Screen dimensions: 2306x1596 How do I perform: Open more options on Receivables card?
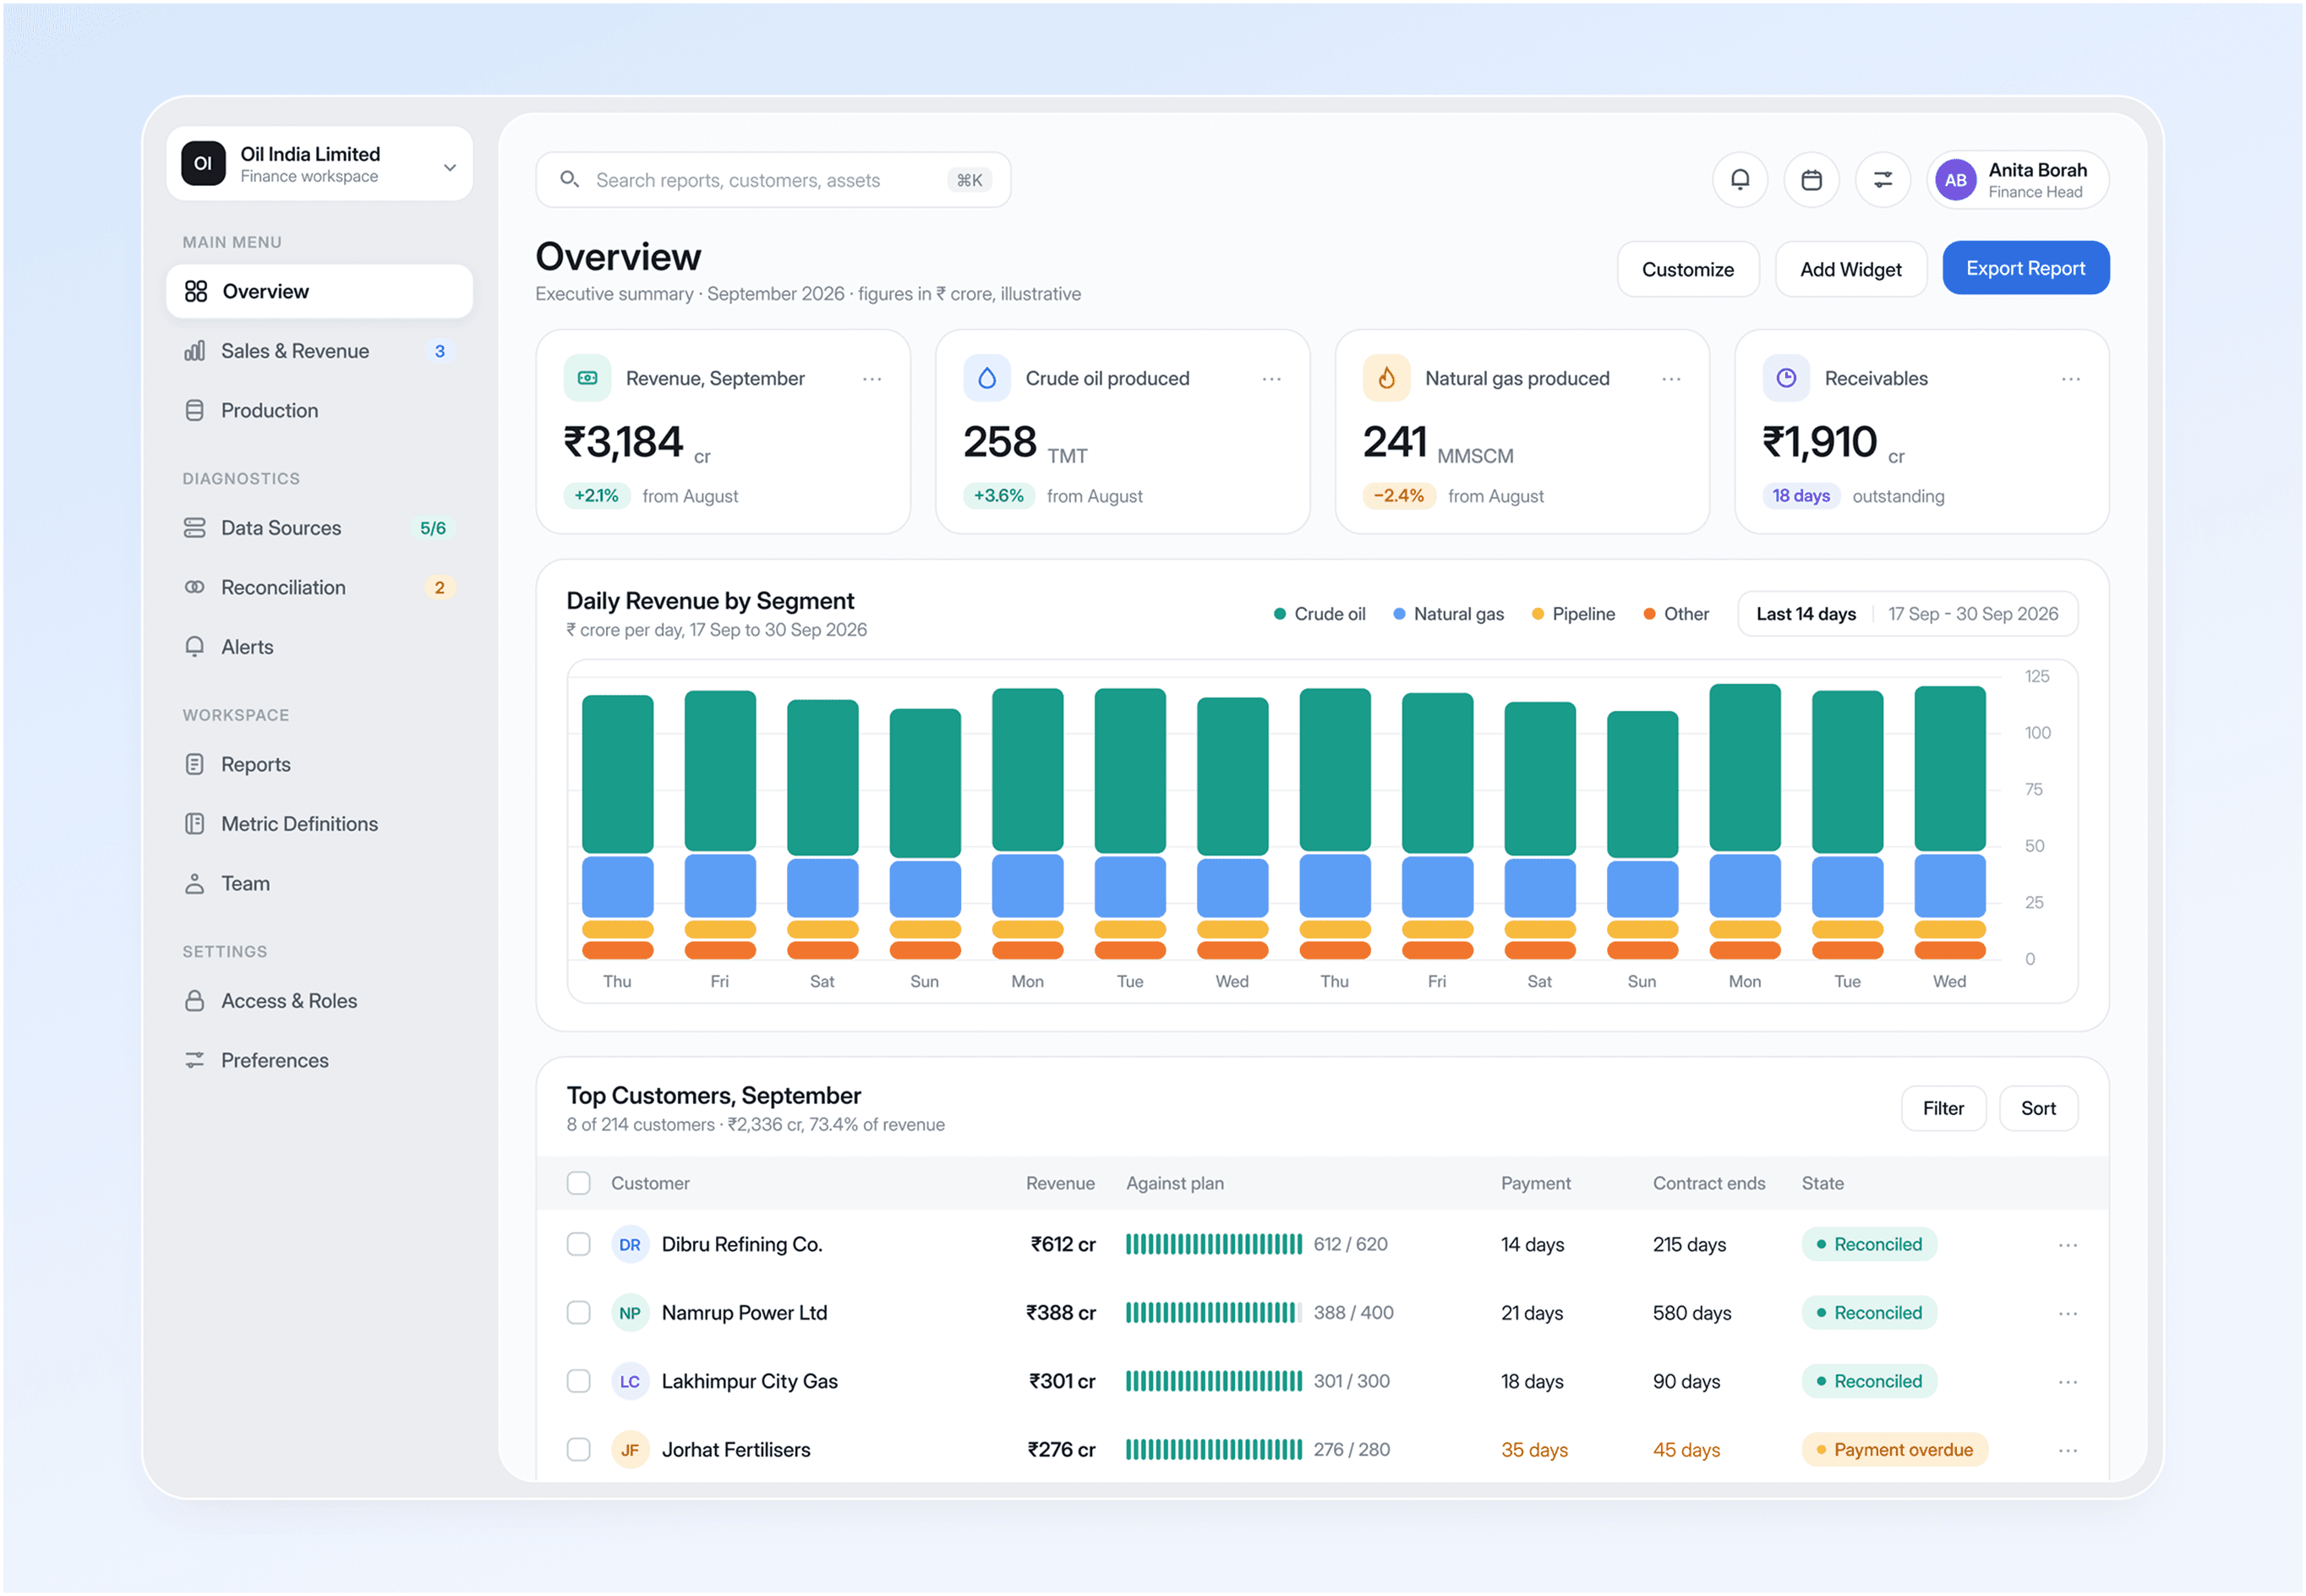2071,379
